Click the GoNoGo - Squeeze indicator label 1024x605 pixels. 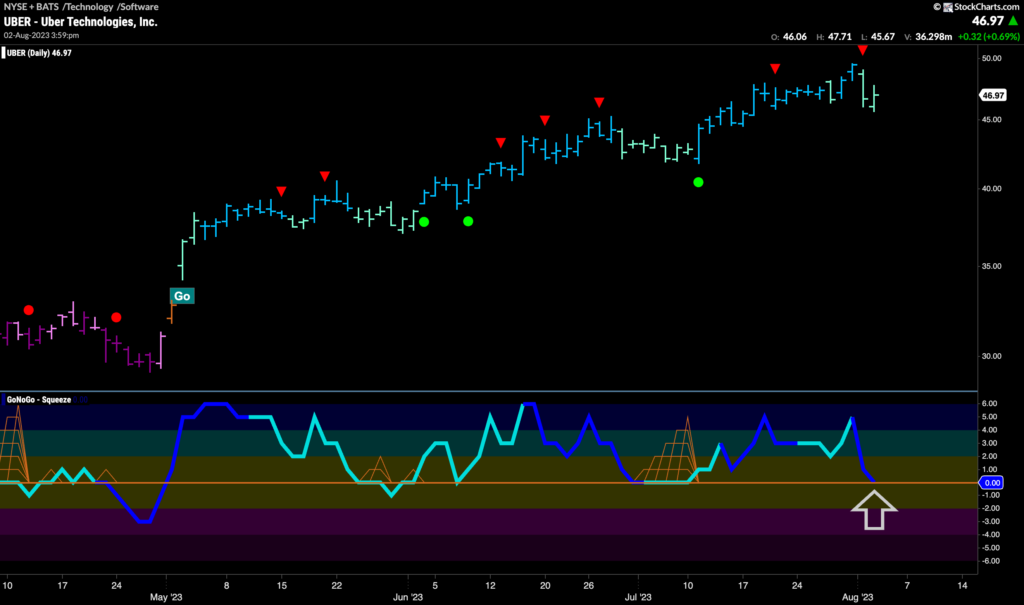coord(40,400)
